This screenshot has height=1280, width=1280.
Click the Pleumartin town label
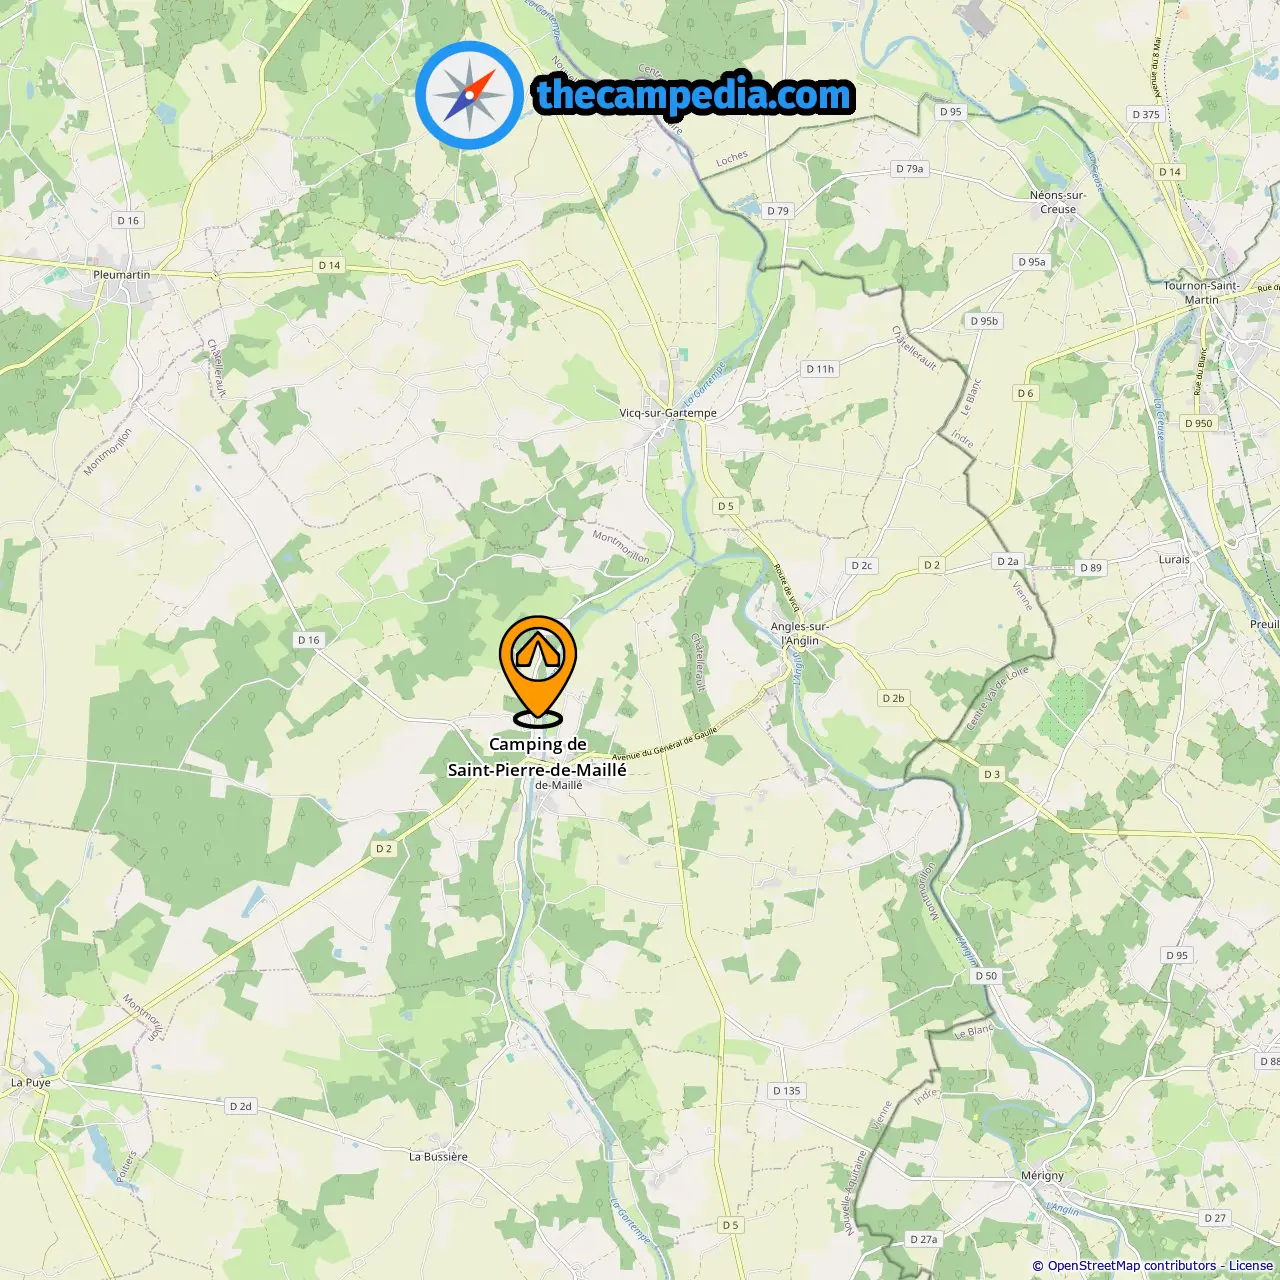point(121,275)
